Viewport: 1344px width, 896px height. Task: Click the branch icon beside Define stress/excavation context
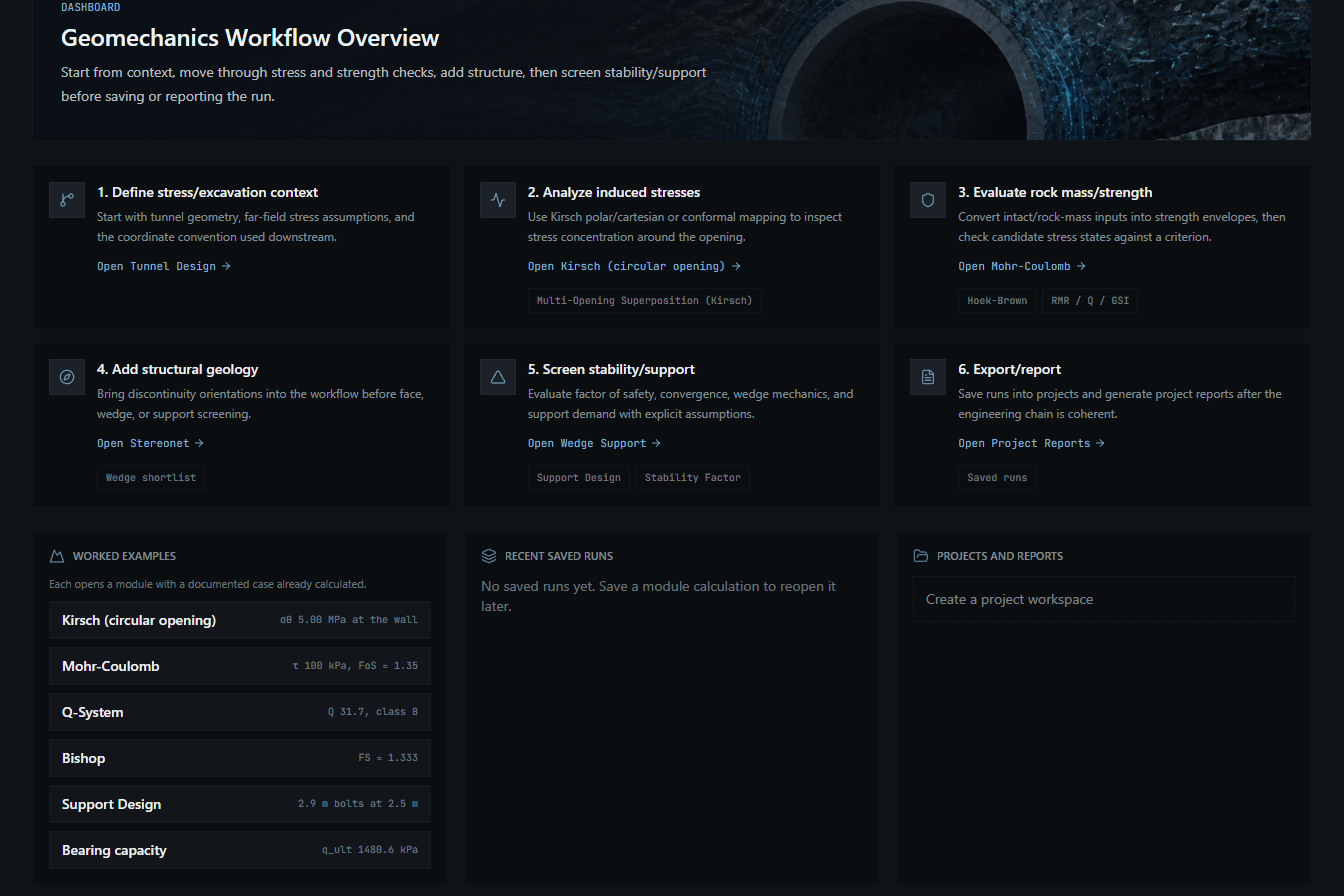pos(67,200)
